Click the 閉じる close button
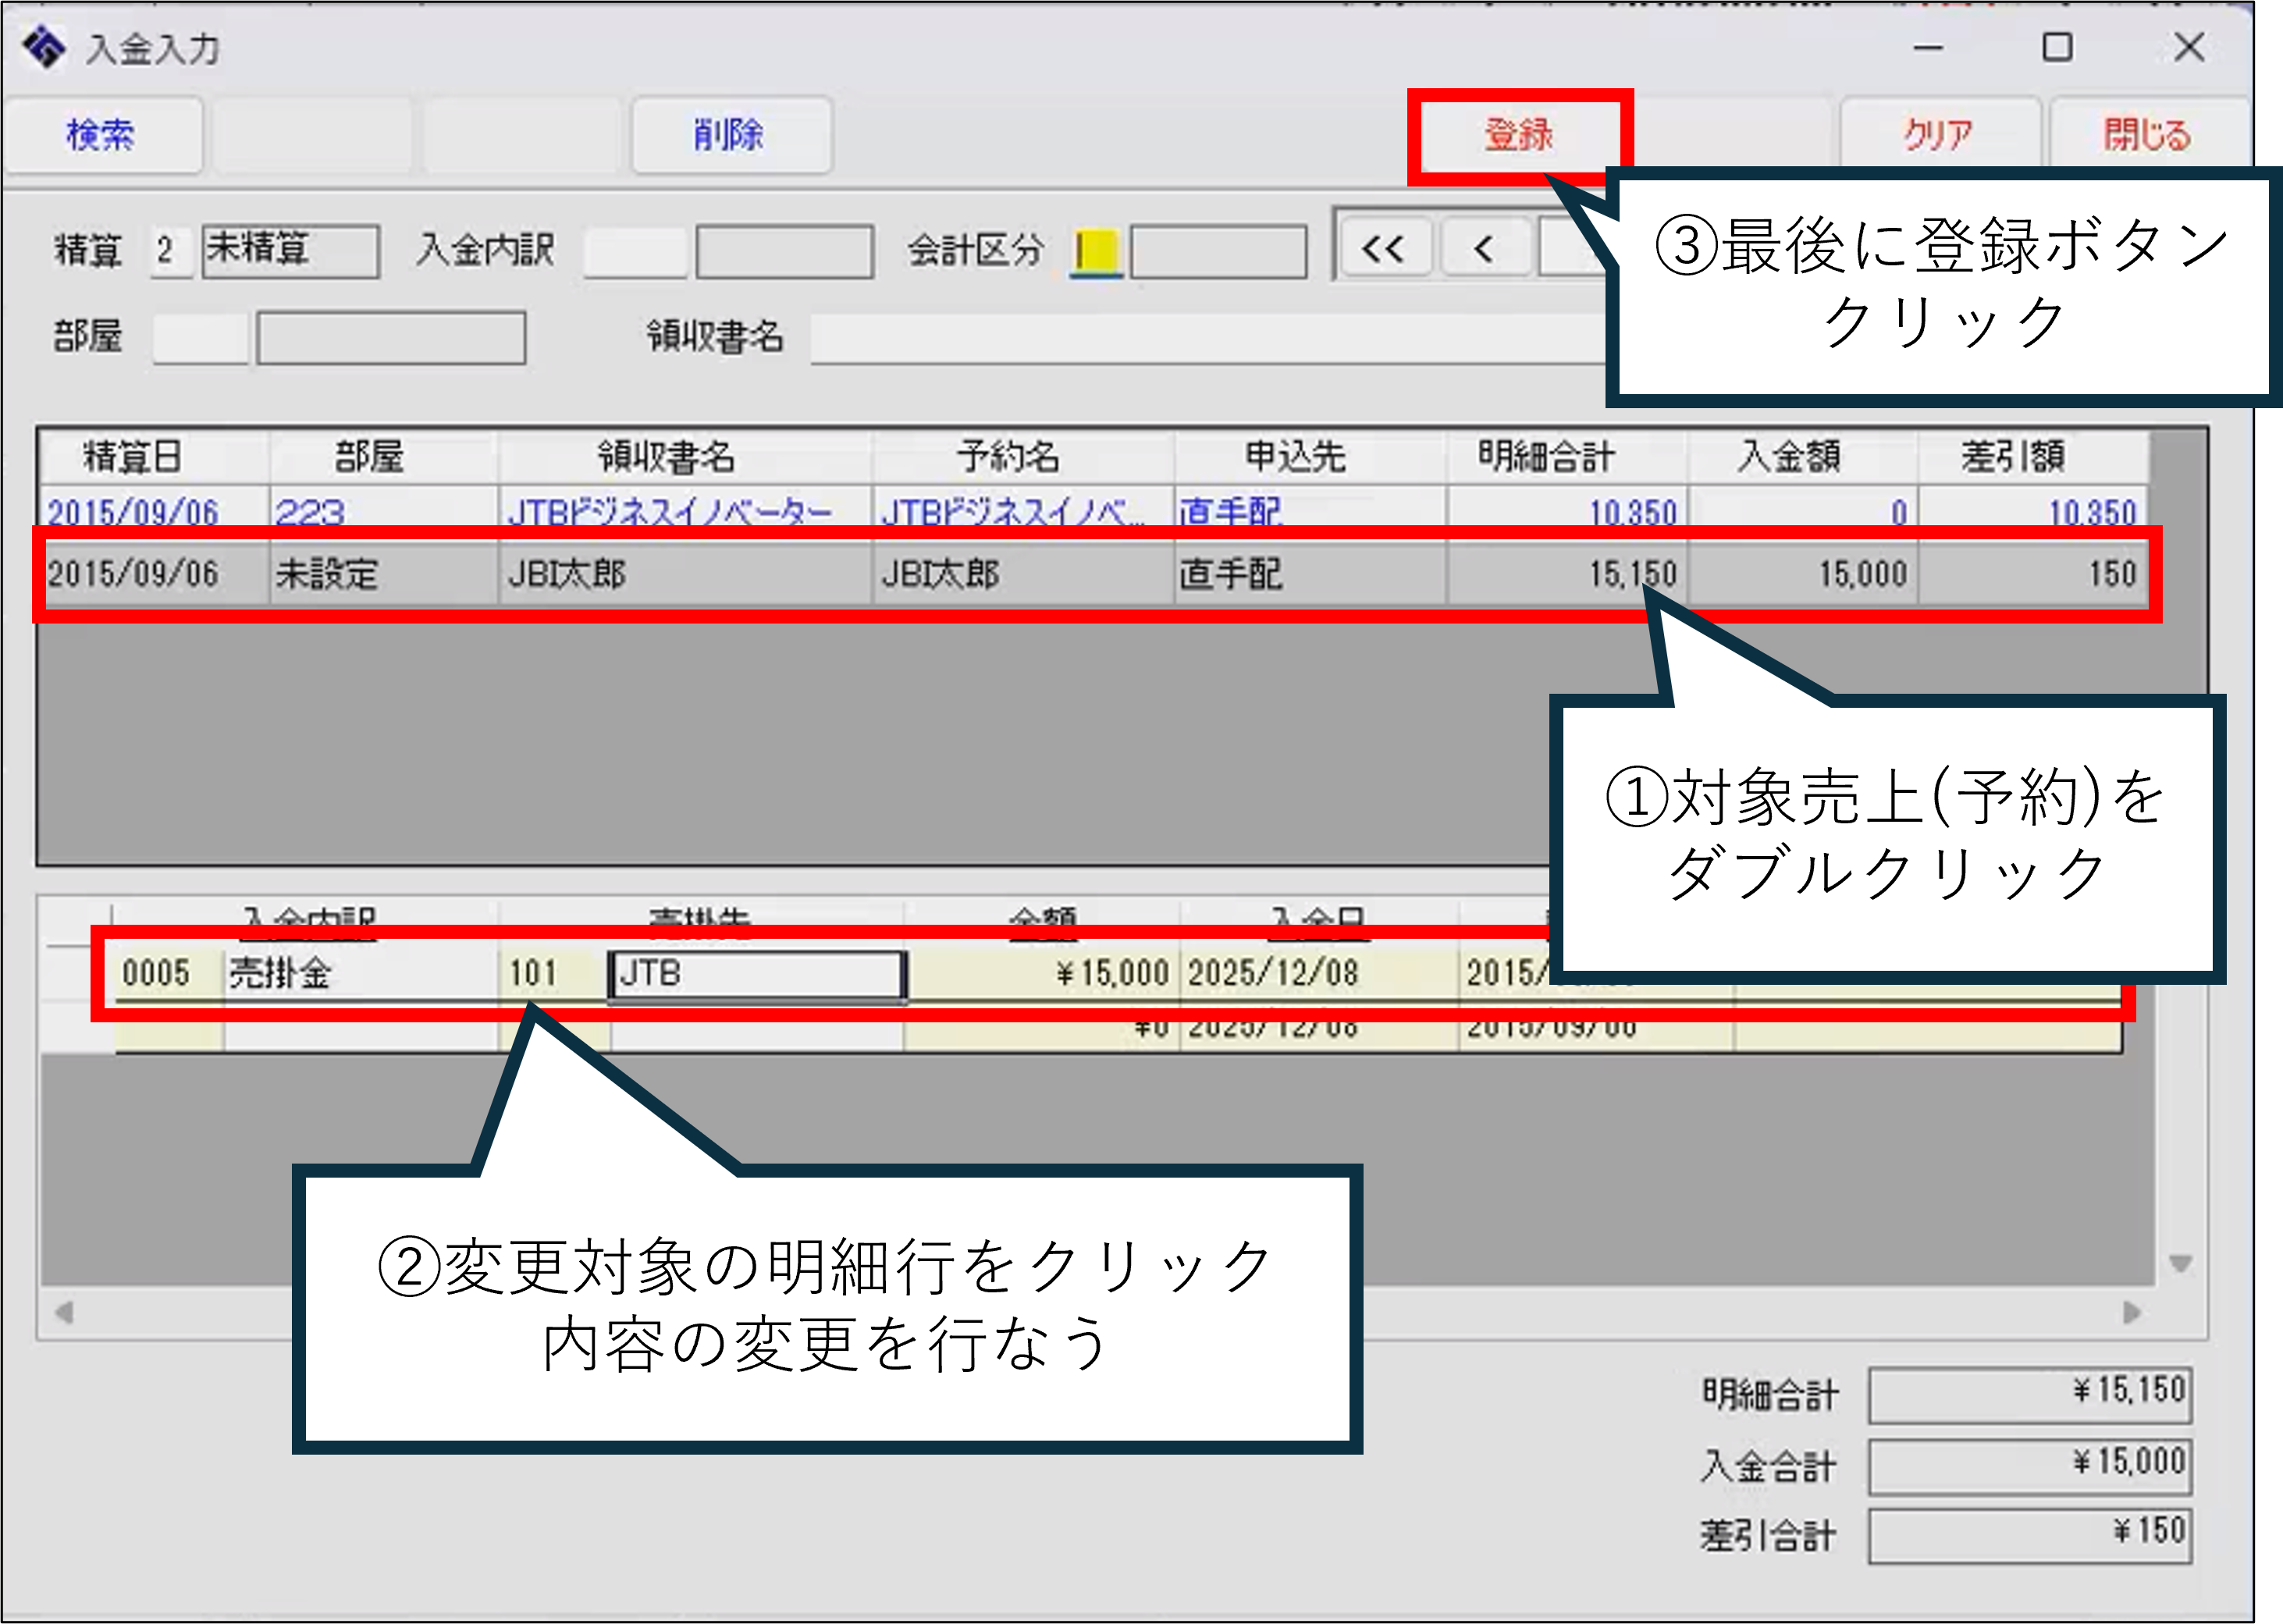The image size is (2283, 1624). click(x=2148, y=134)
